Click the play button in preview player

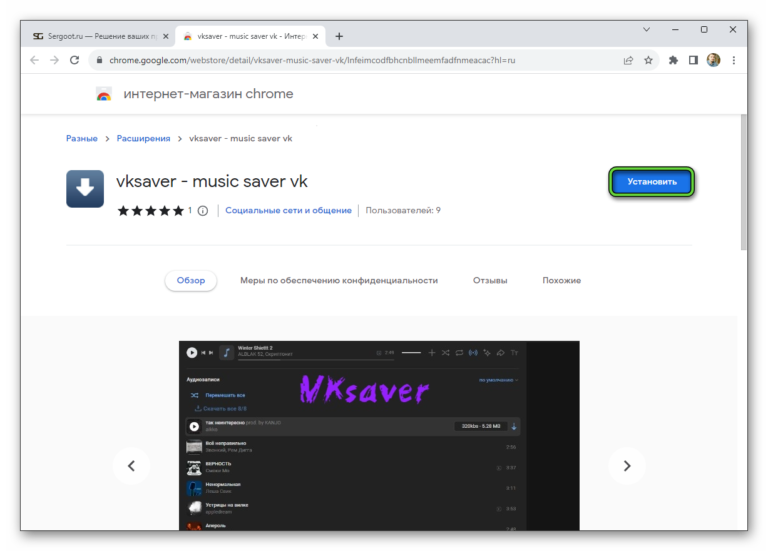(x=192, y=353)
